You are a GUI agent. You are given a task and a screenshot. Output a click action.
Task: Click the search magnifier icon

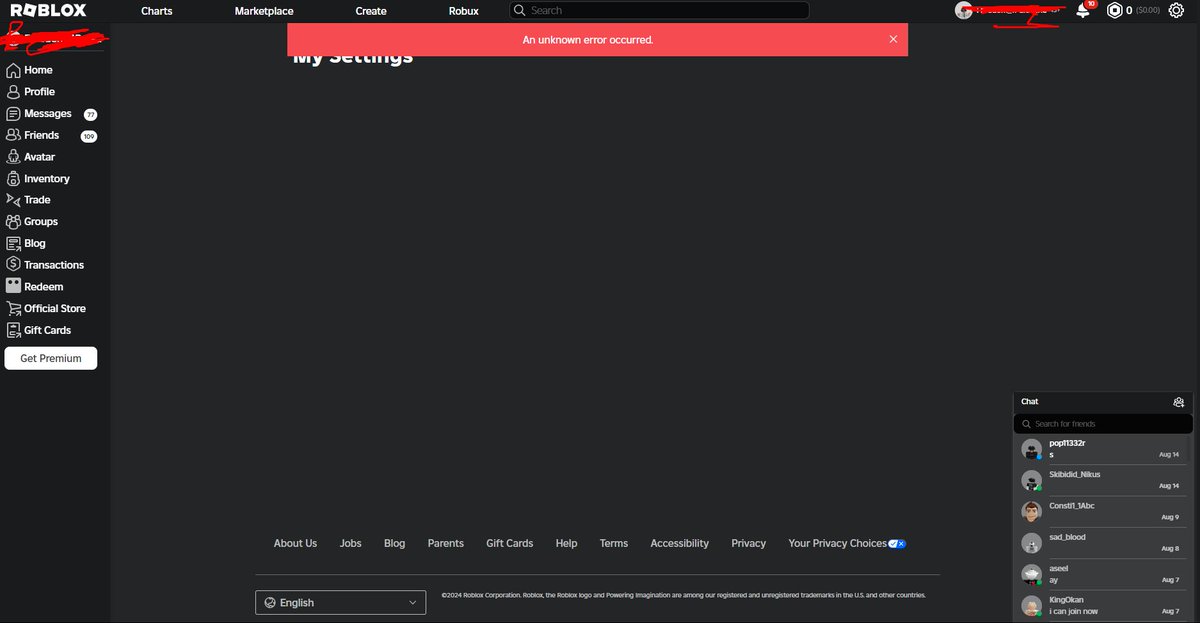click(519, 11)
